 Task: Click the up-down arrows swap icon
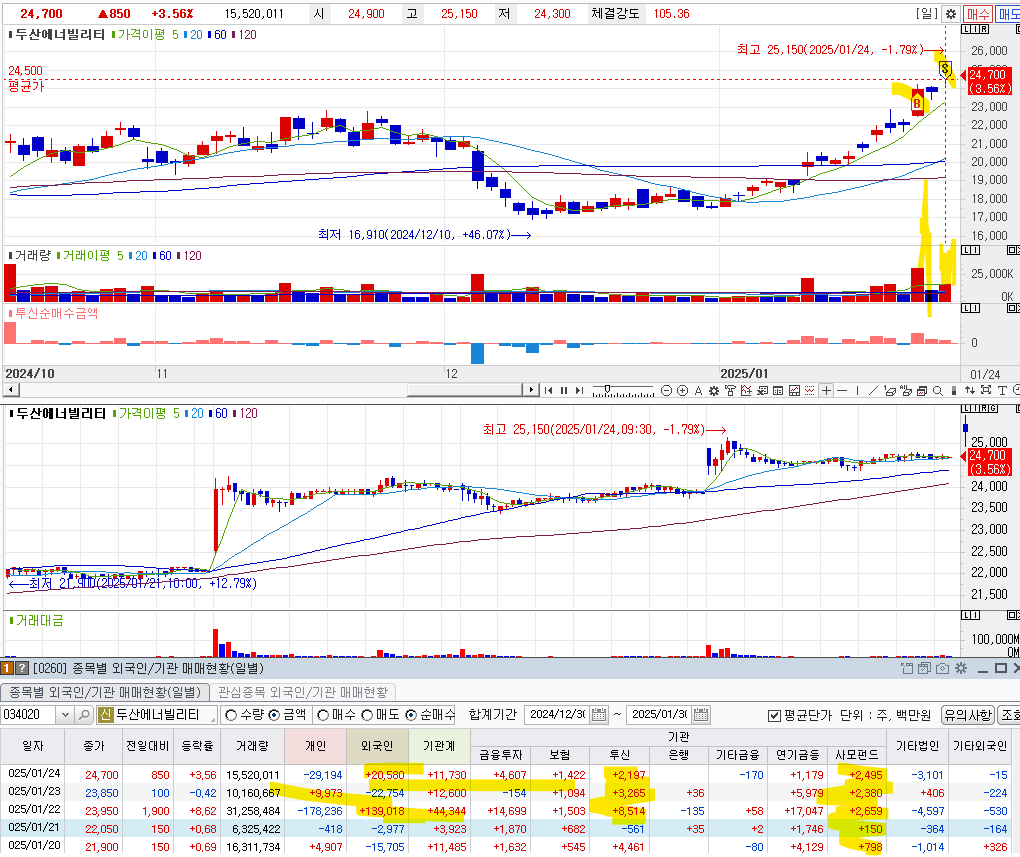click(x=969, y=390)
